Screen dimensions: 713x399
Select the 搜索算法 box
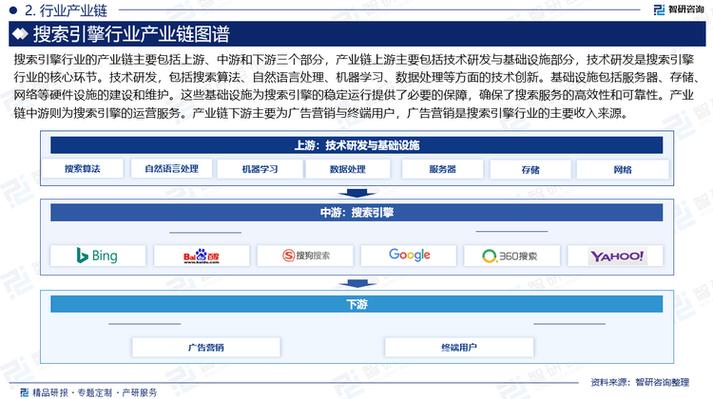(82, 169)
